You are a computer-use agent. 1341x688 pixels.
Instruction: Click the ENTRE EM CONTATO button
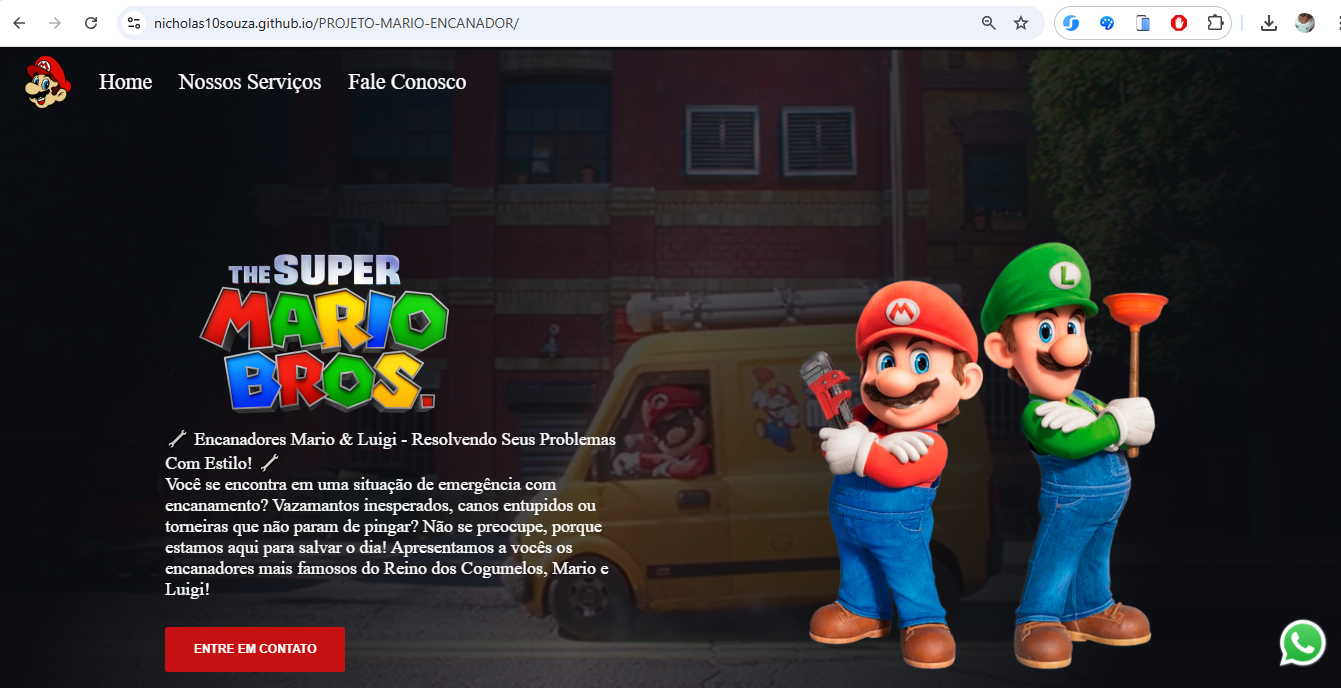[255, 649]
